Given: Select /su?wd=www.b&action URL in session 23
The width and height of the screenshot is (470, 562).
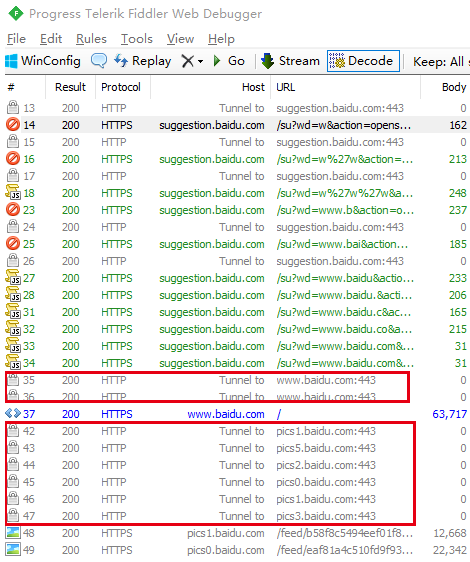Looking at the screenshot, I should (x=345, y=210).
